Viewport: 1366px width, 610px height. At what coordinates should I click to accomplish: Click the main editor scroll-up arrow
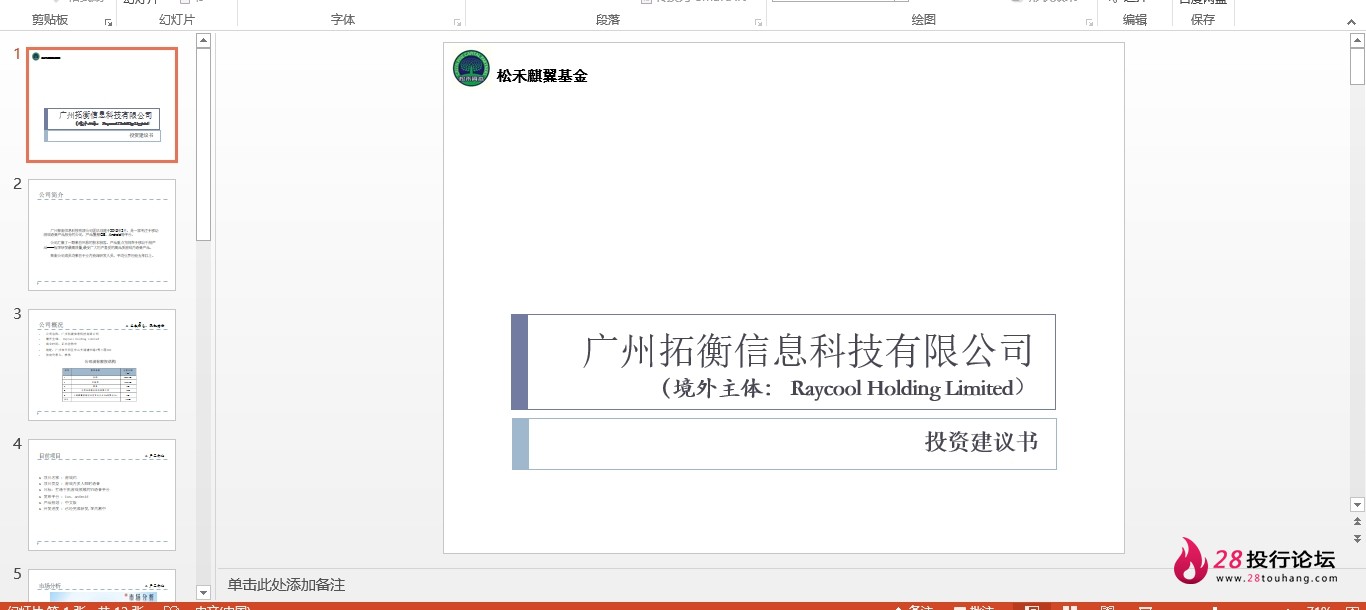(1357, 40)
